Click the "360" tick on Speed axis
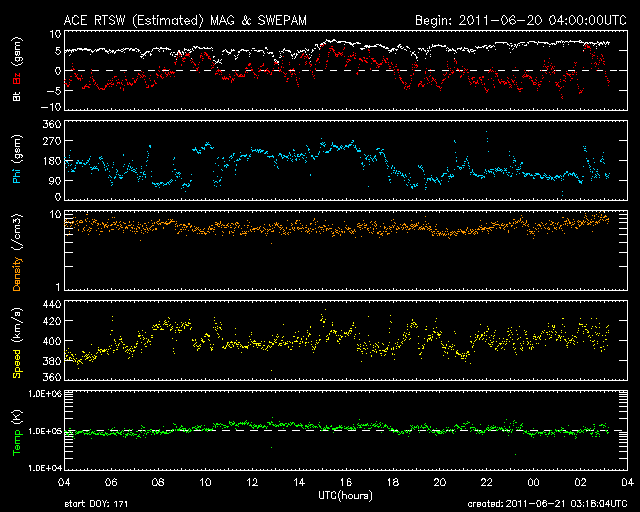Screen dimensions: 640x512 (x=52, y=377)
